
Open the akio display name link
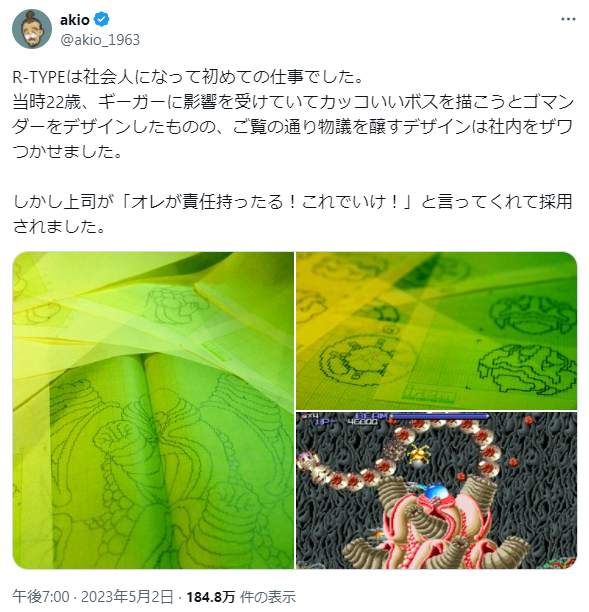[x=75, y=20]
